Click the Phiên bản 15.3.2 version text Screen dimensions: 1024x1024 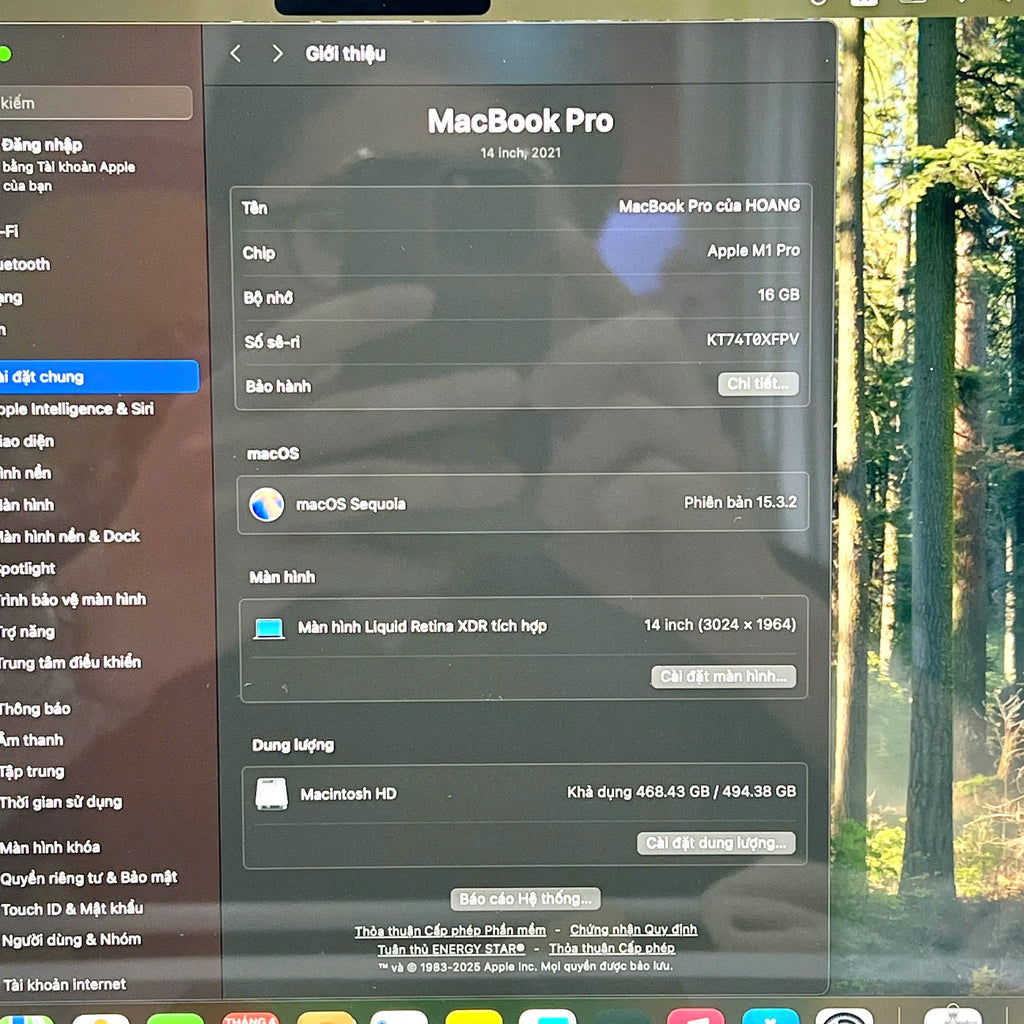click(x=741, y=502)
